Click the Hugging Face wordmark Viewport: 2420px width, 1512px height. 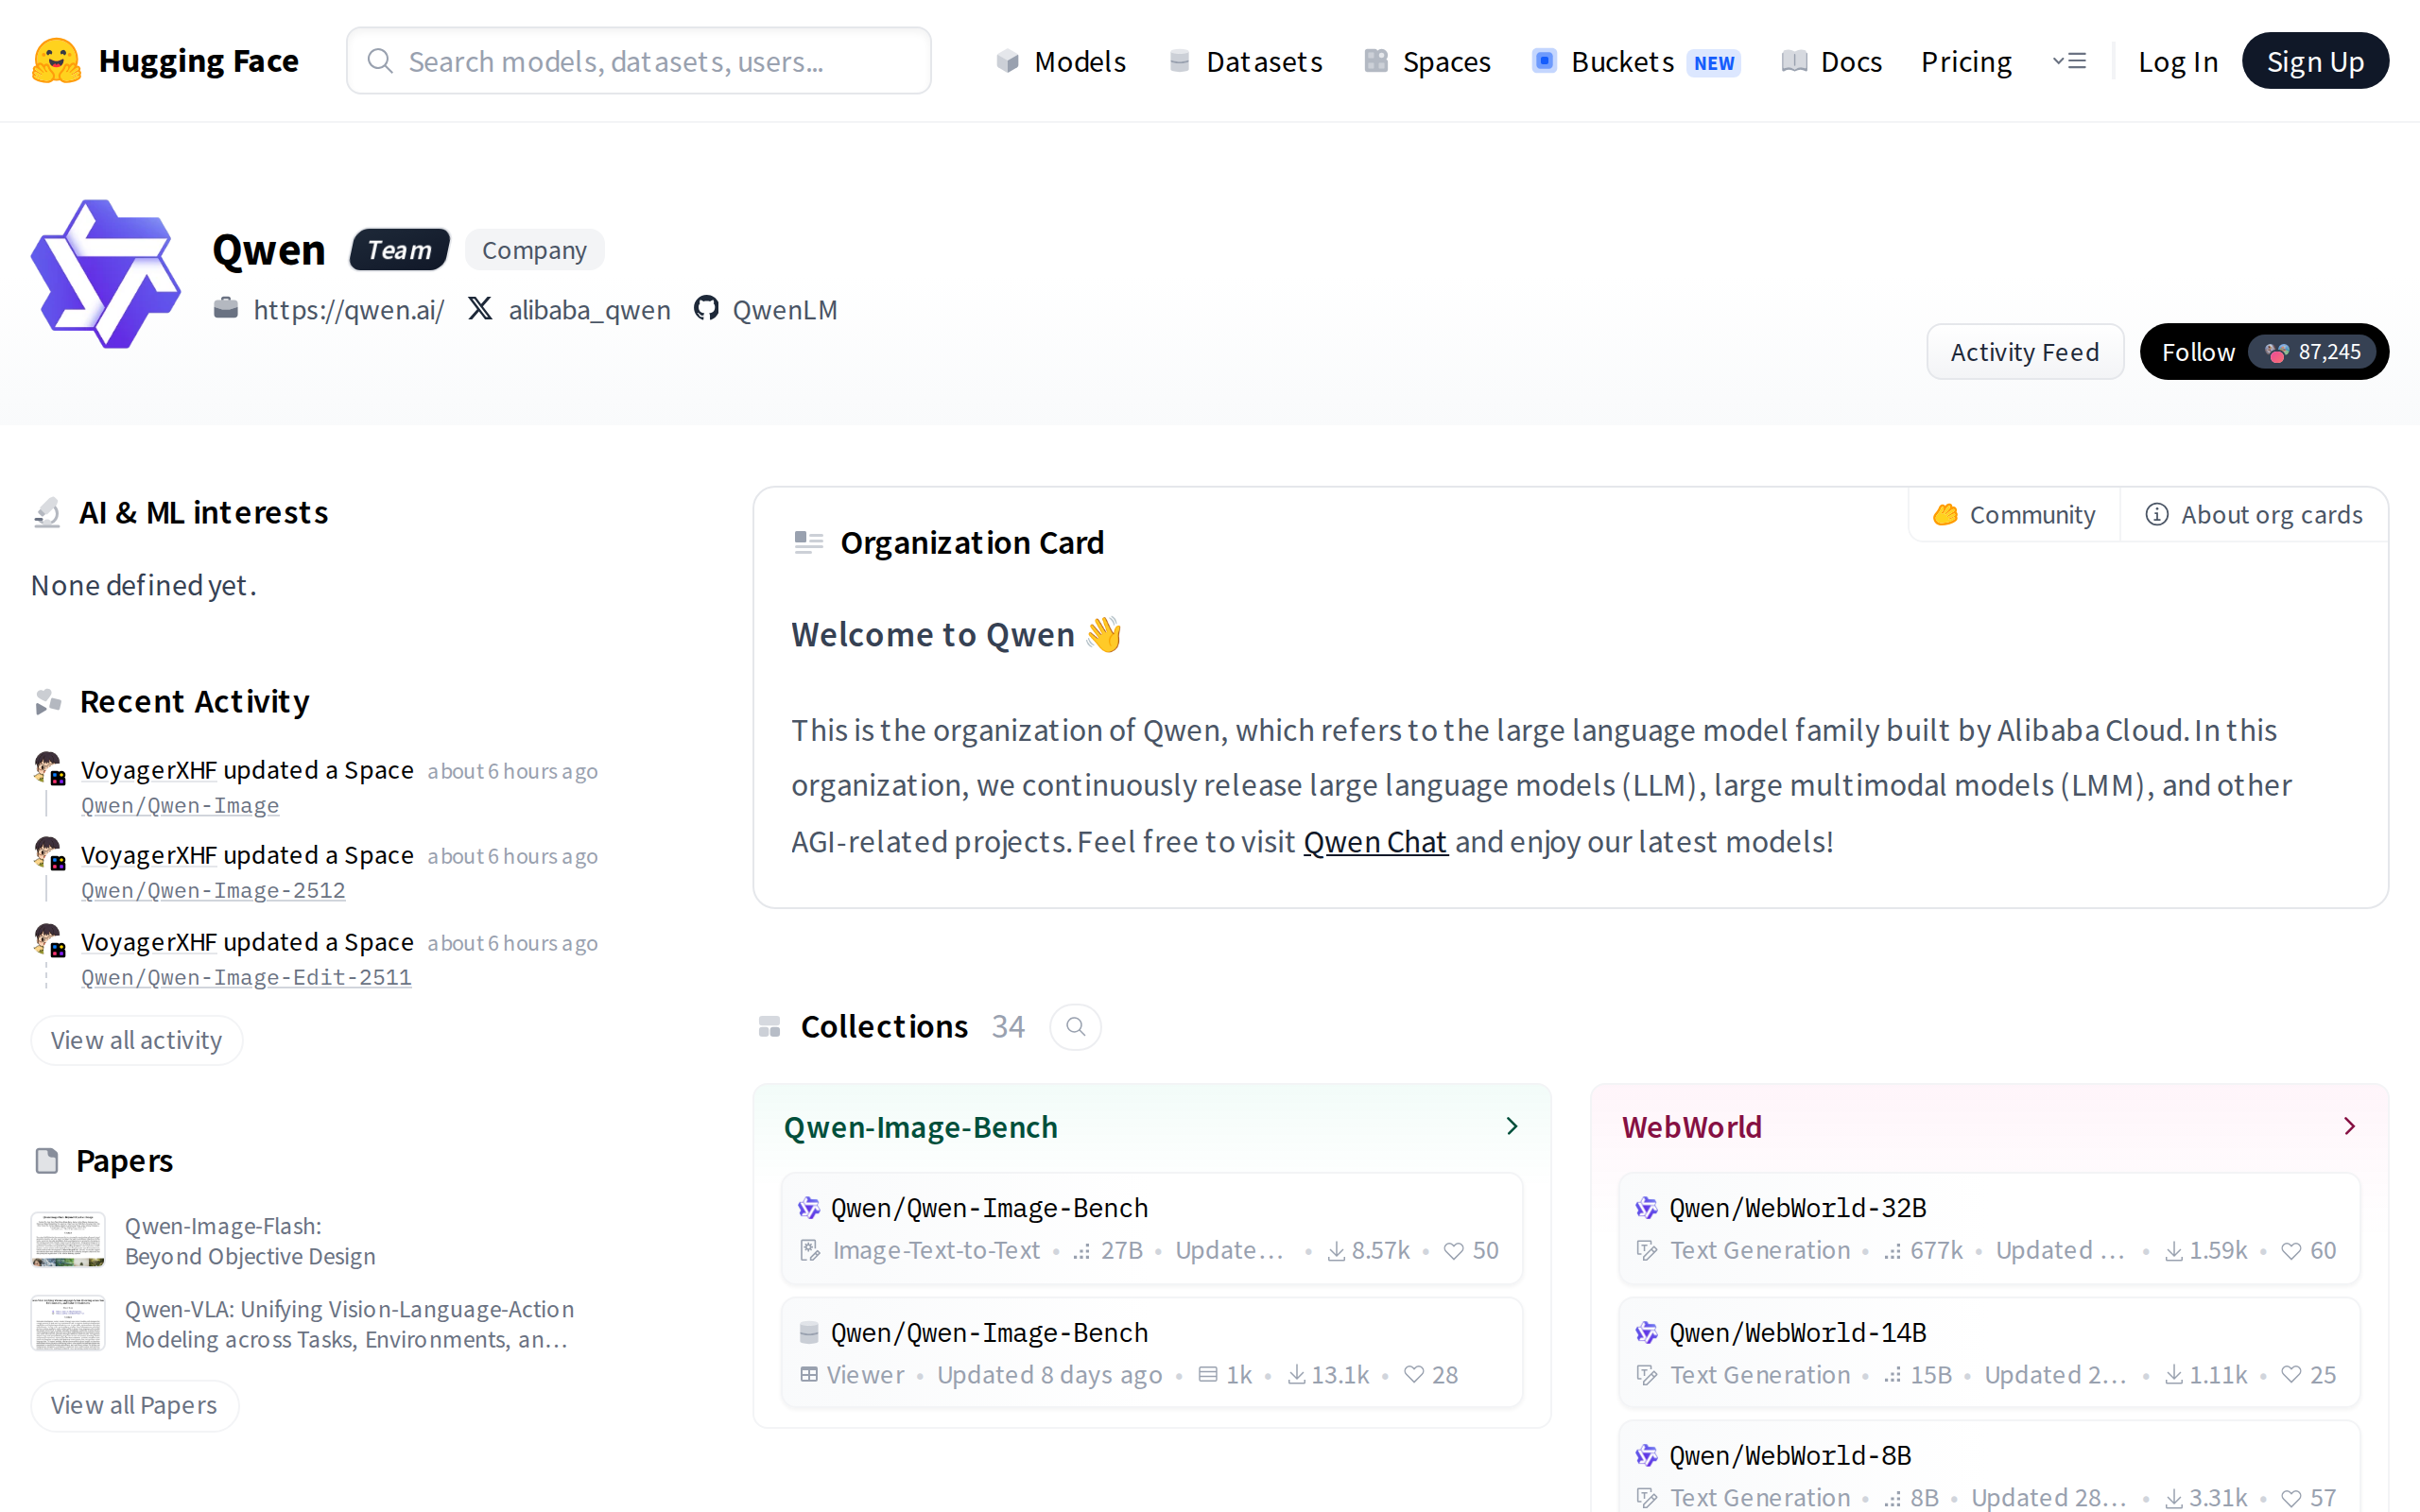coord(199,61)
